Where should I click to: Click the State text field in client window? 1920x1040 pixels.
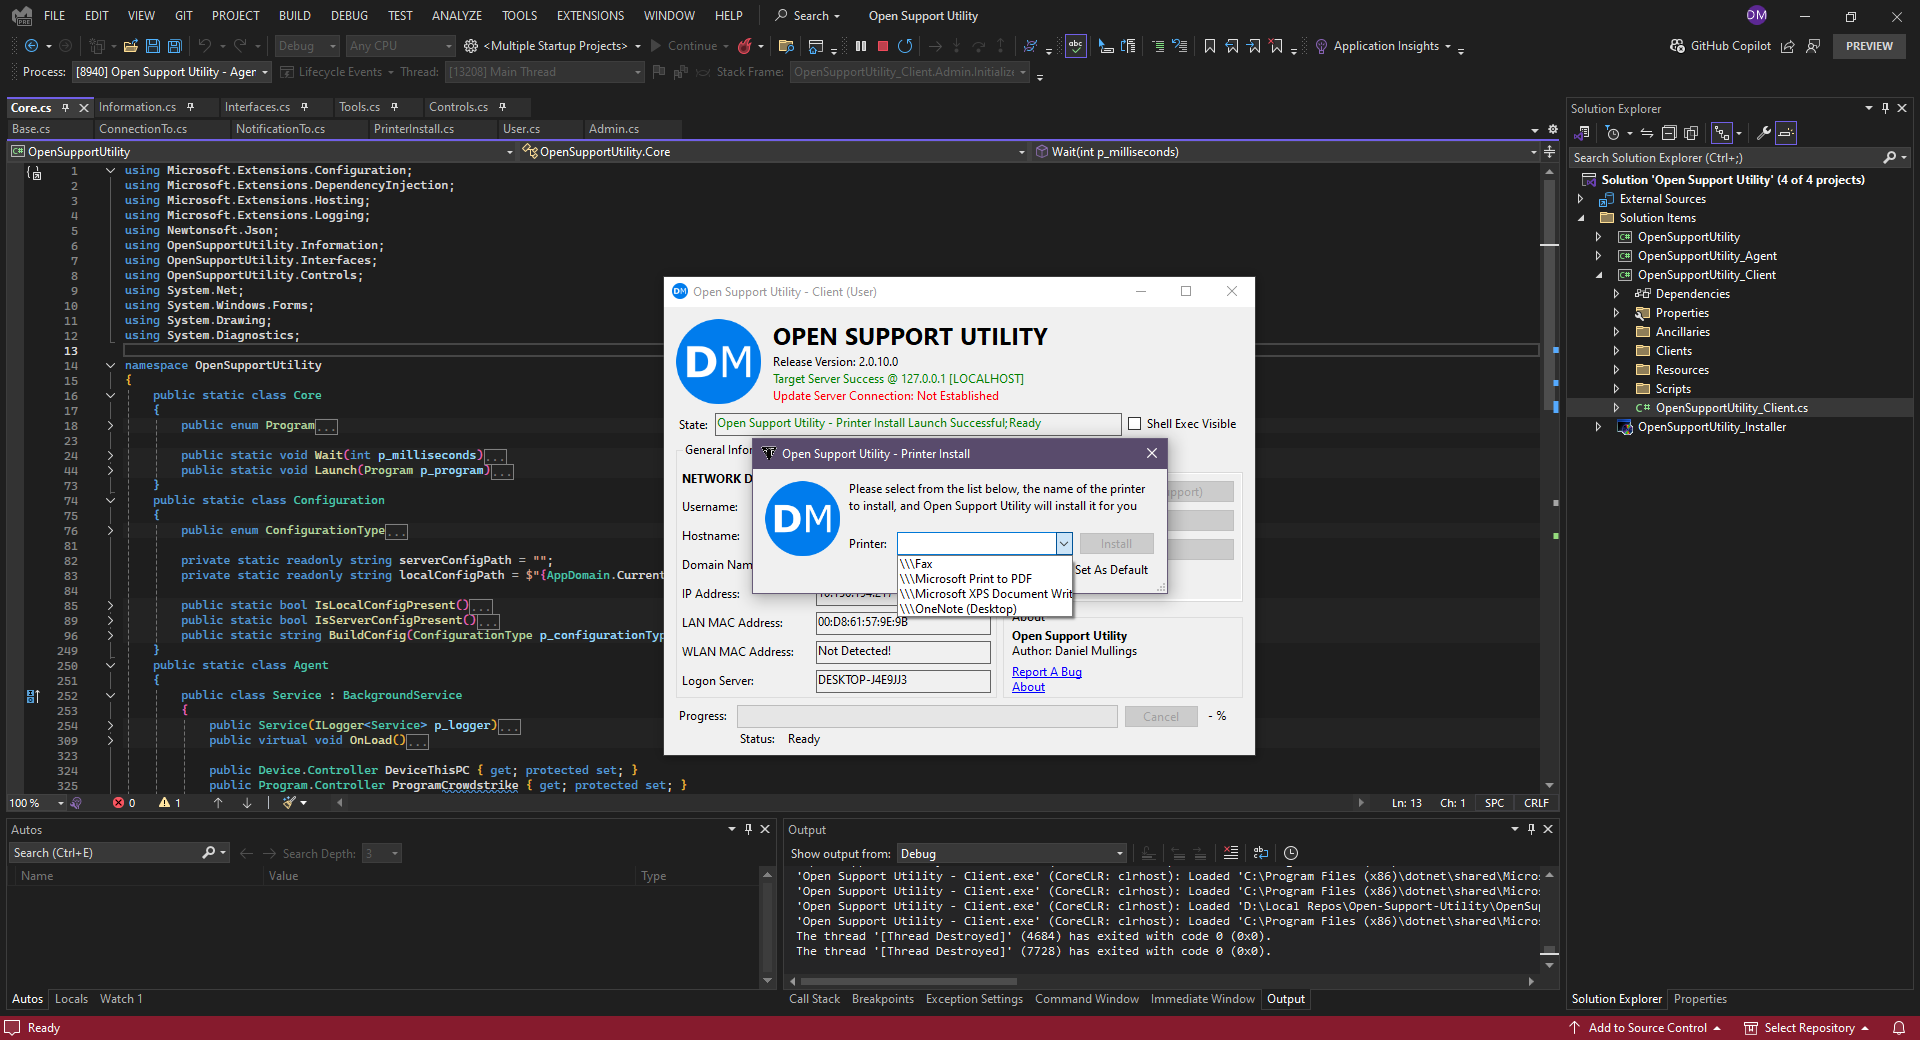tap(918, 424)
